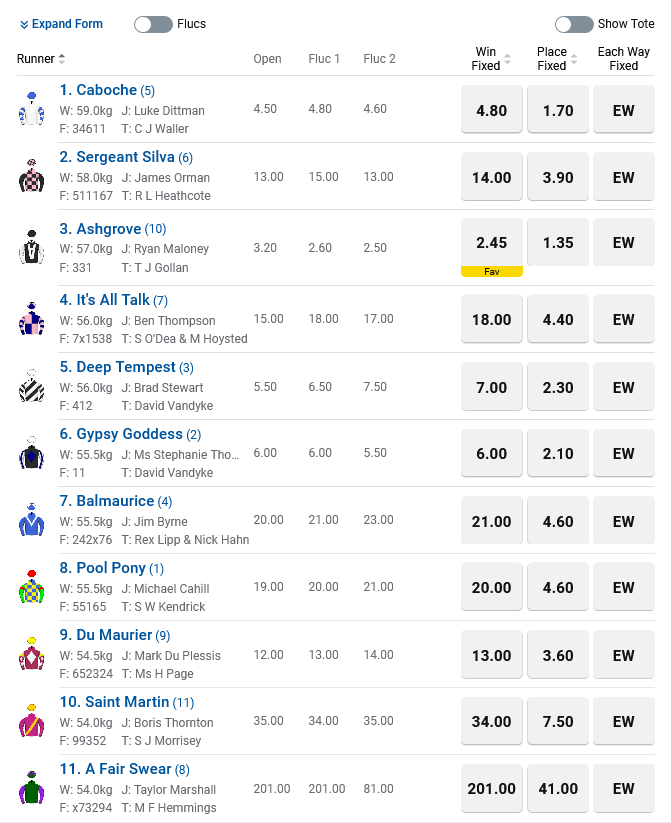Sort by Win Fixed odds arrow
Image resolution: width=671 pixels, height=823 pixels.
pos(507,59)
